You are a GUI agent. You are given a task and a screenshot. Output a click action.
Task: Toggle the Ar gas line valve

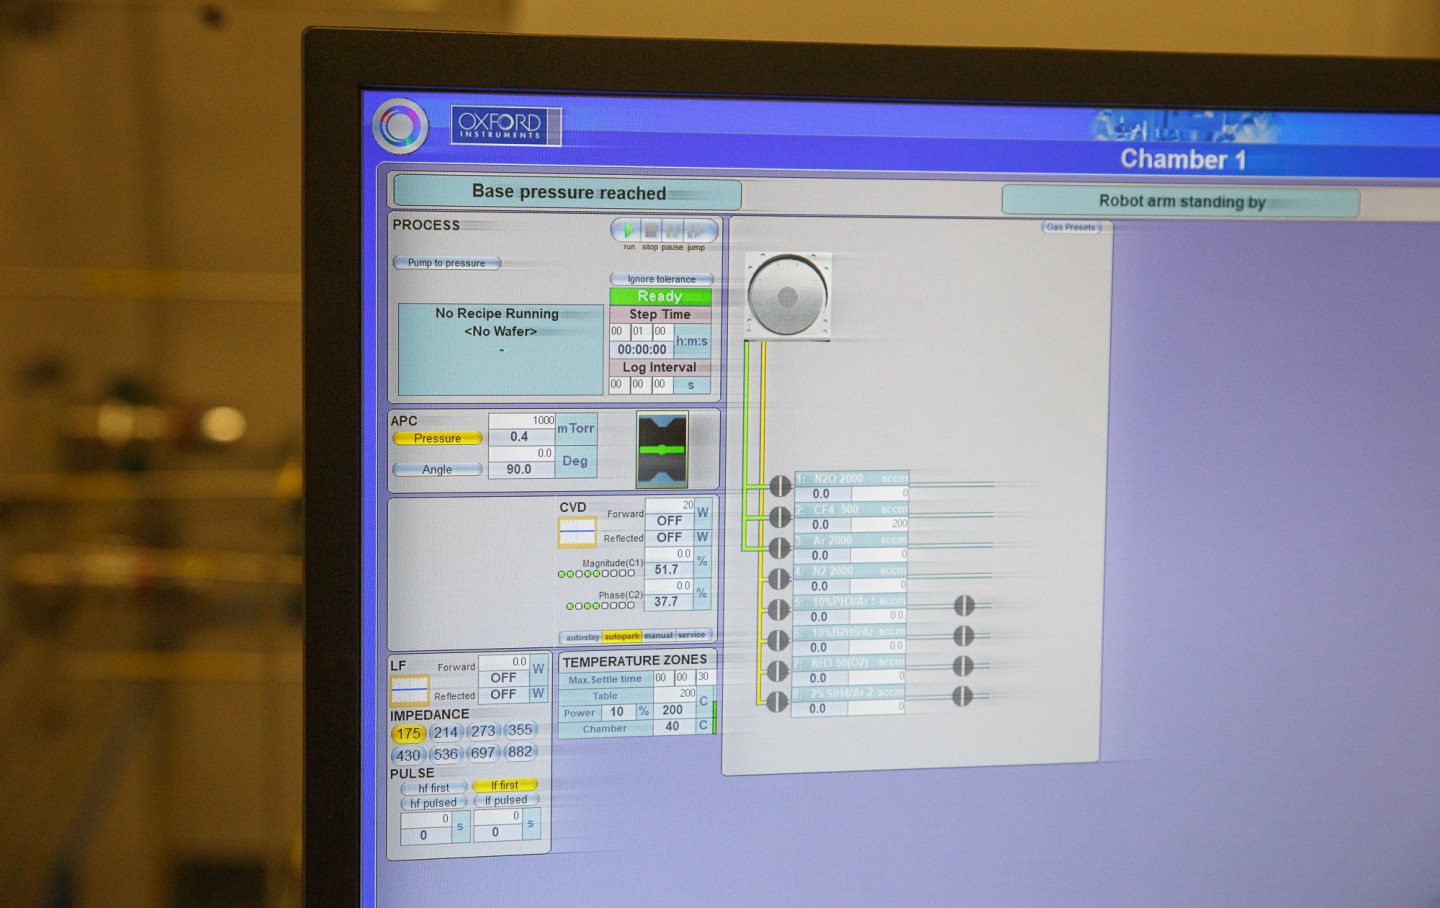coord(780,548)
